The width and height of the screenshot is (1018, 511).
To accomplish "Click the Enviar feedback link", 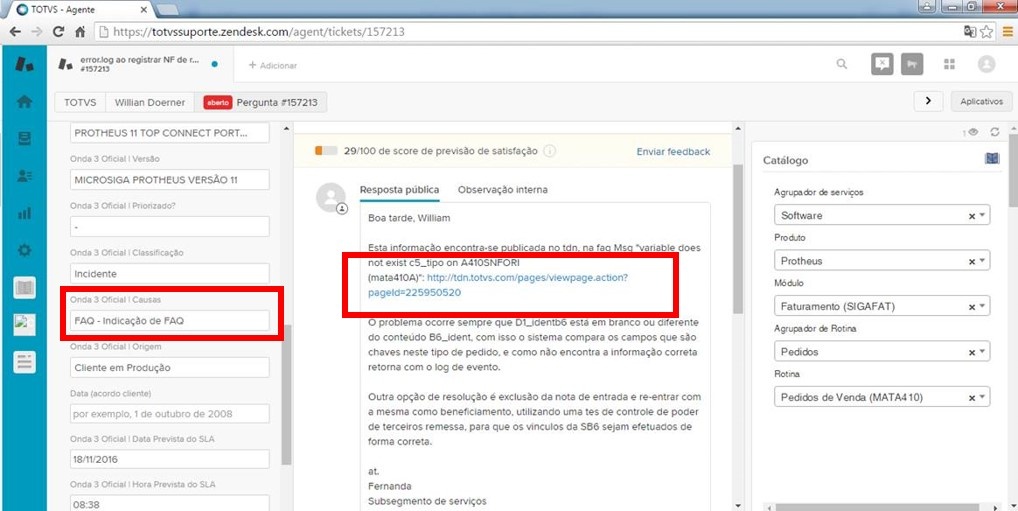I will click(x=673, y=151).
